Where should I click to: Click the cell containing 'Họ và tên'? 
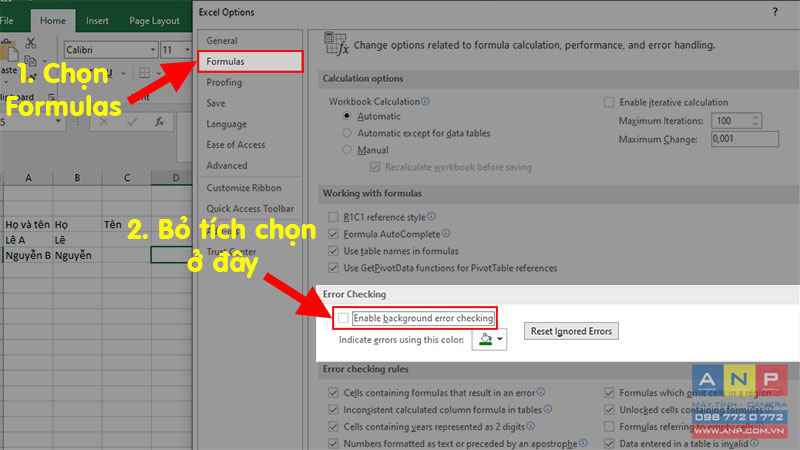[28, 224]
